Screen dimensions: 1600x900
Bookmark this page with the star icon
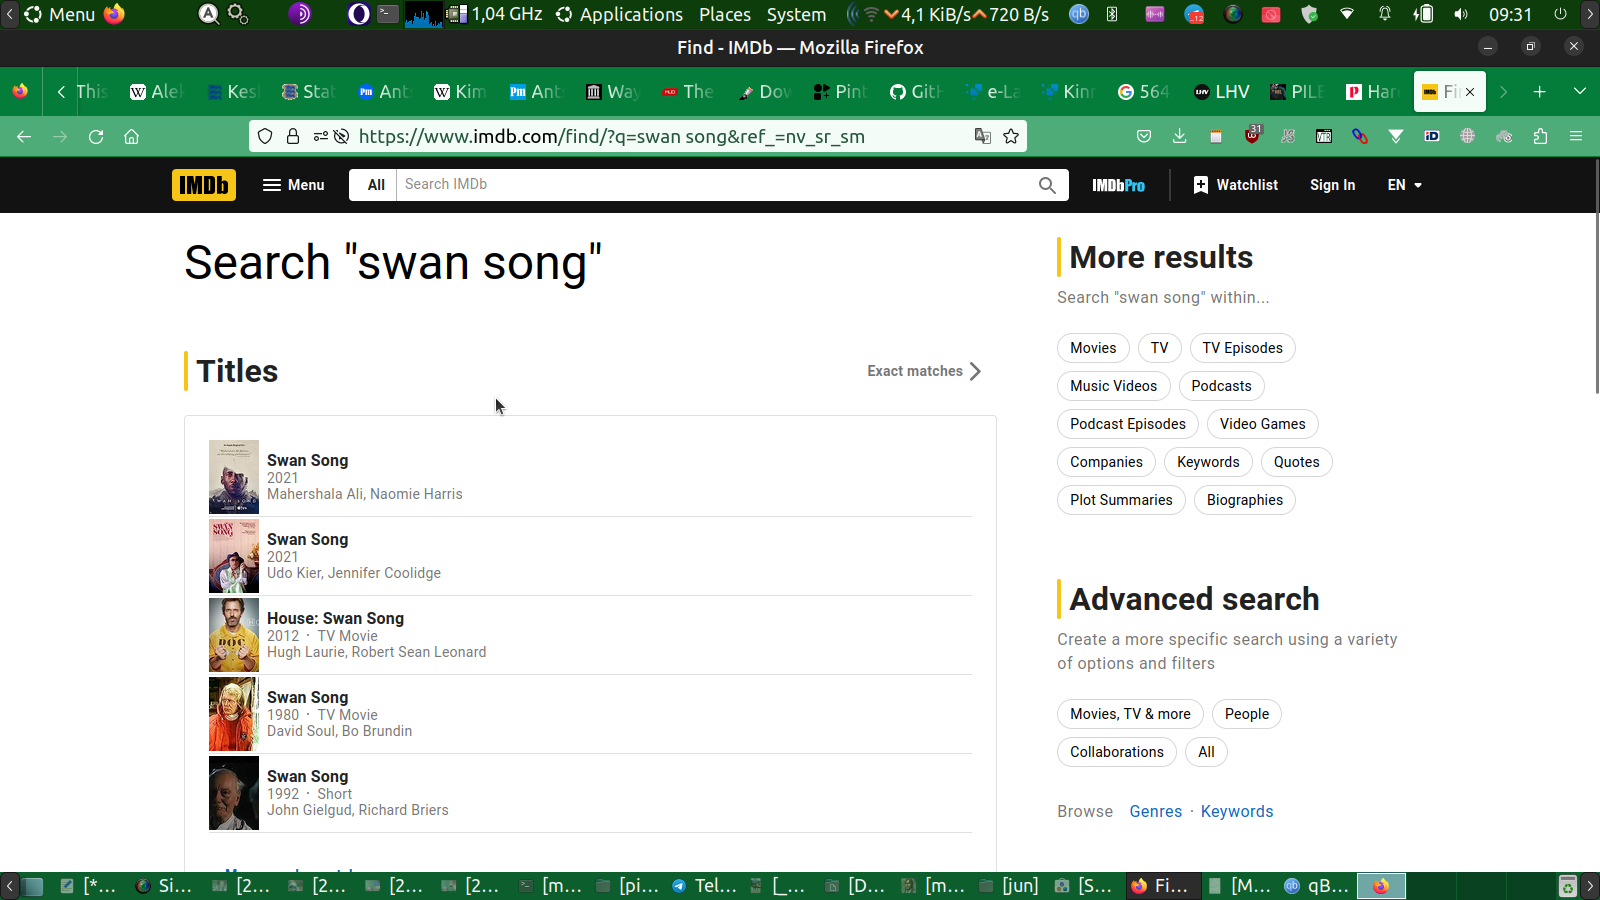click(x=1011, y=136)
